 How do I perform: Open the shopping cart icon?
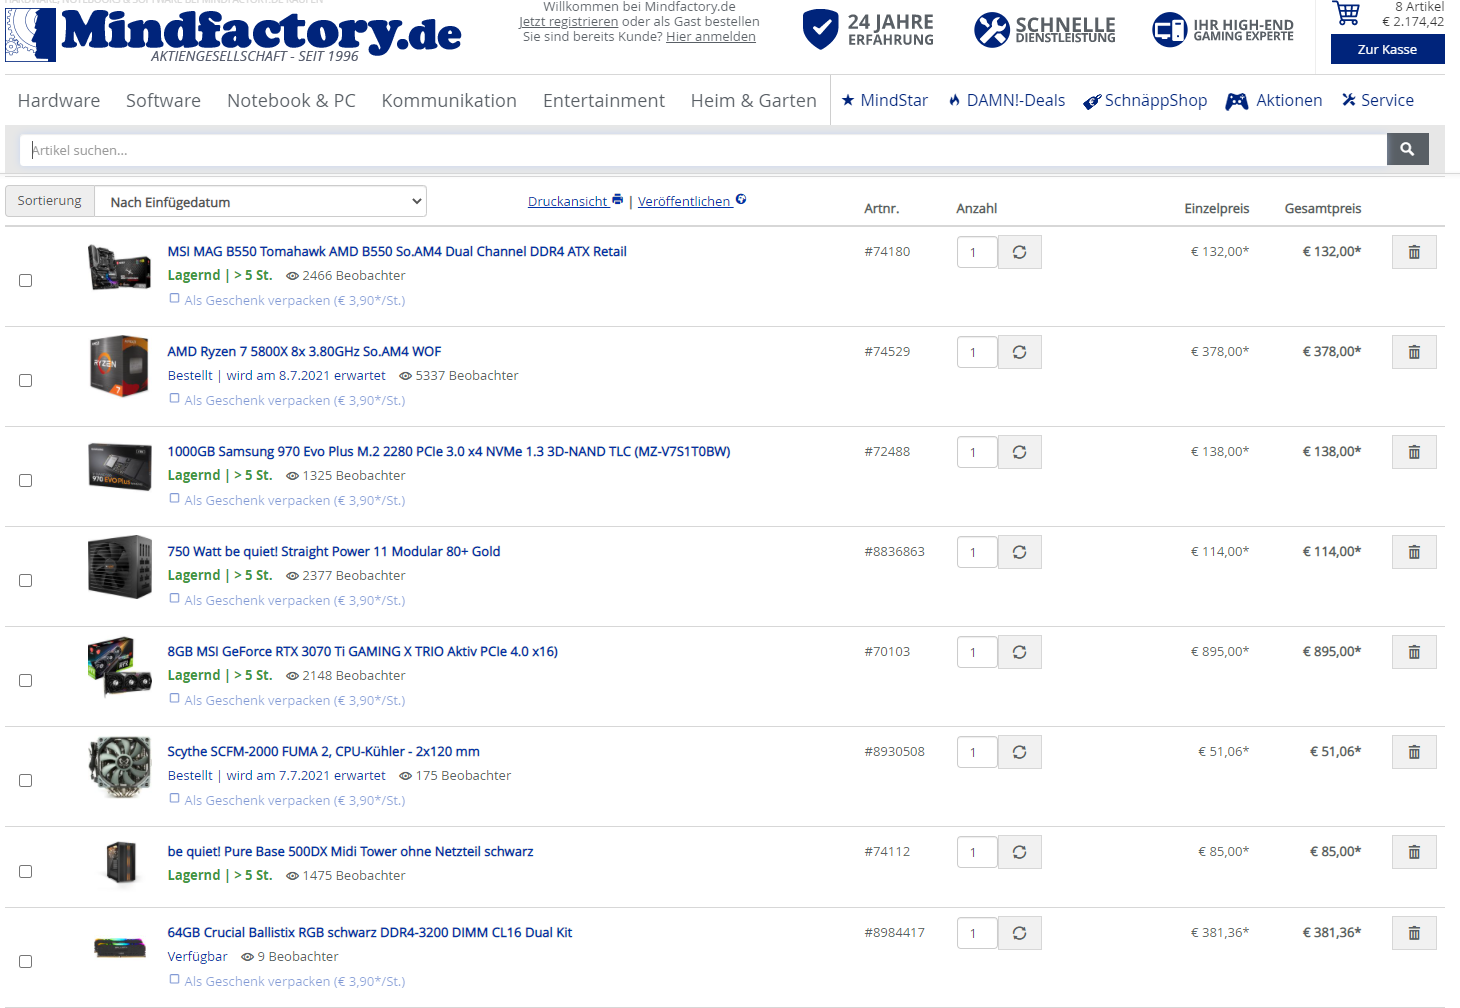[1347, 14]
